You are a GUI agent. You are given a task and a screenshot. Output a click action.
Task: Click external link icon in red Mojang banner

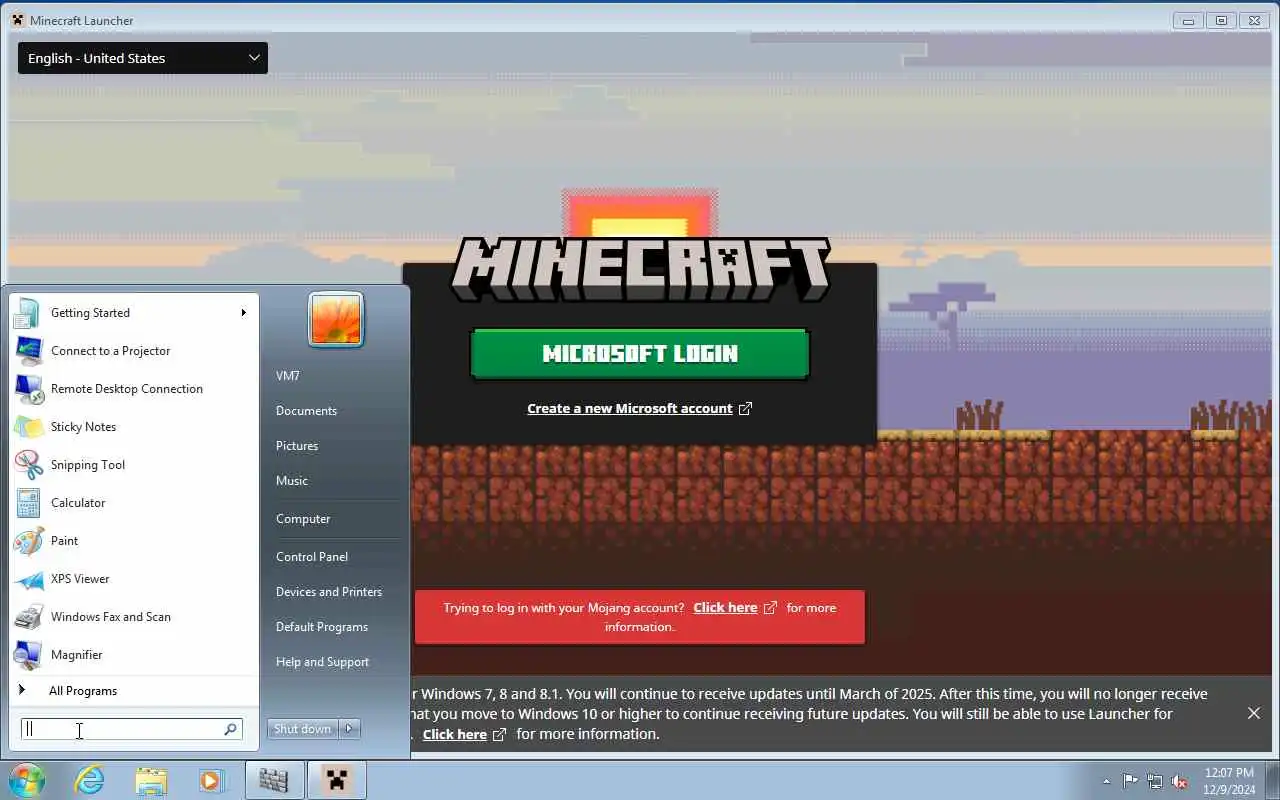770,607
